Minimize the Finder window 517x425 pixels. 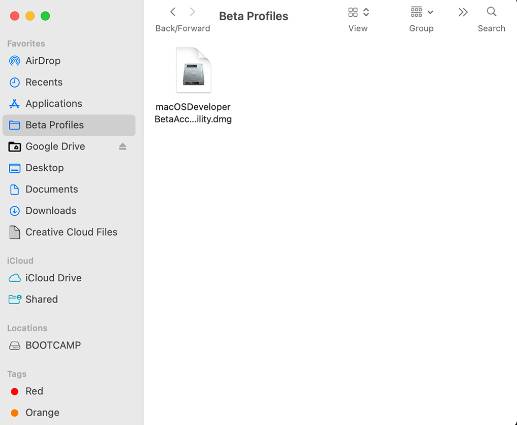click(30, 16)
